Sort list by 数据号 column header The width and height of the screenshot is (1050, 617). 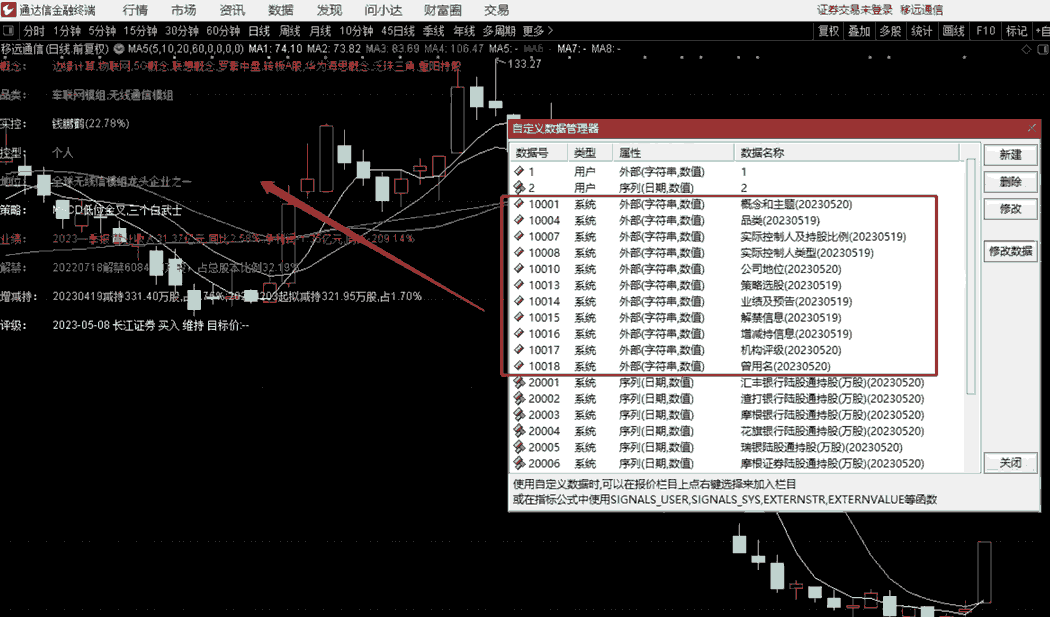pyautogui.click(x=539, y=153)
